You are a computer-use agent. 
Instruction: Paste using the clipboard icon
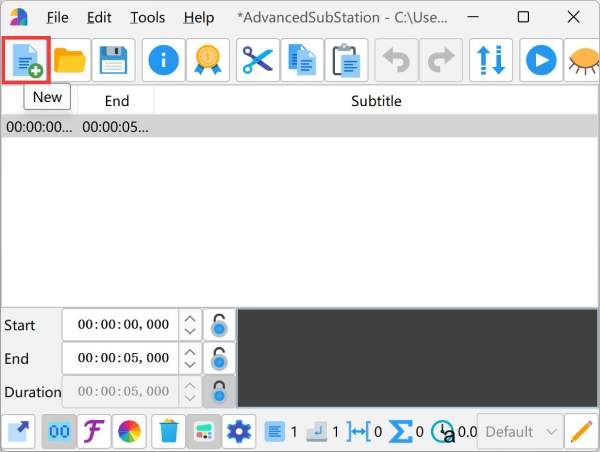(x=346, y=60)
